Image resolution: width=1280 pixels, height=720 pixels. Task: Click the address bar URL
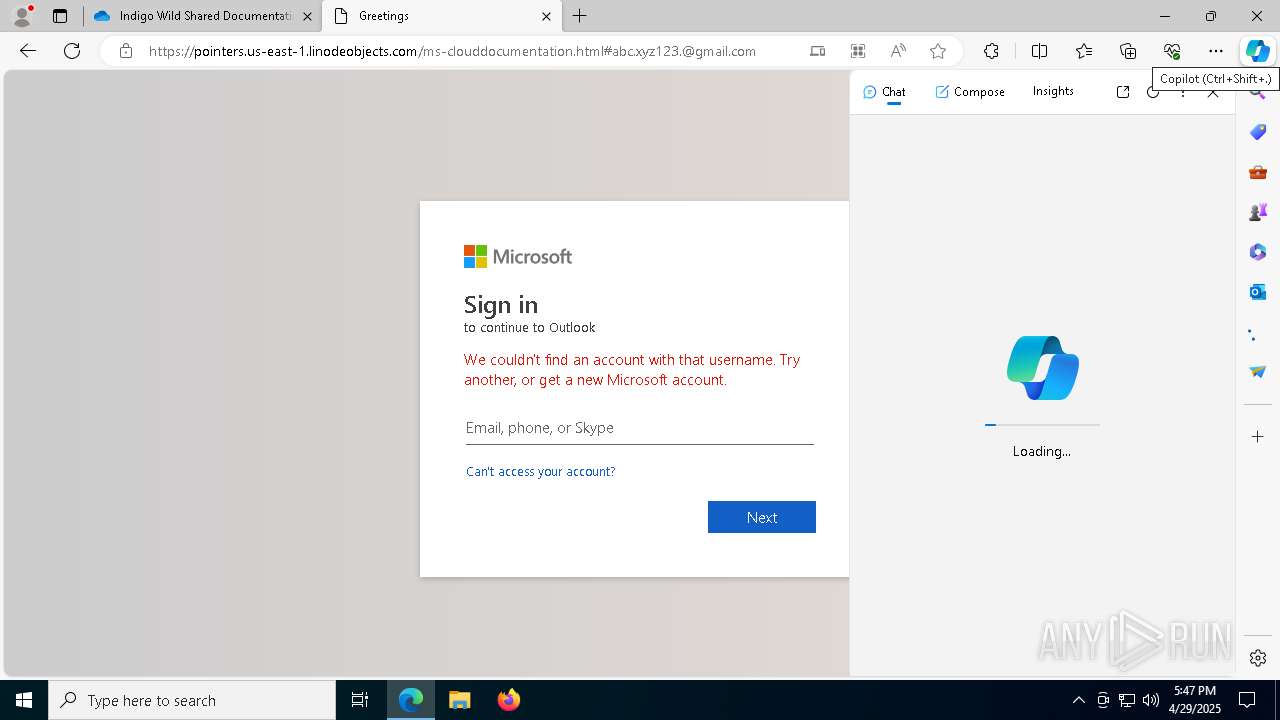click(452, 51)
